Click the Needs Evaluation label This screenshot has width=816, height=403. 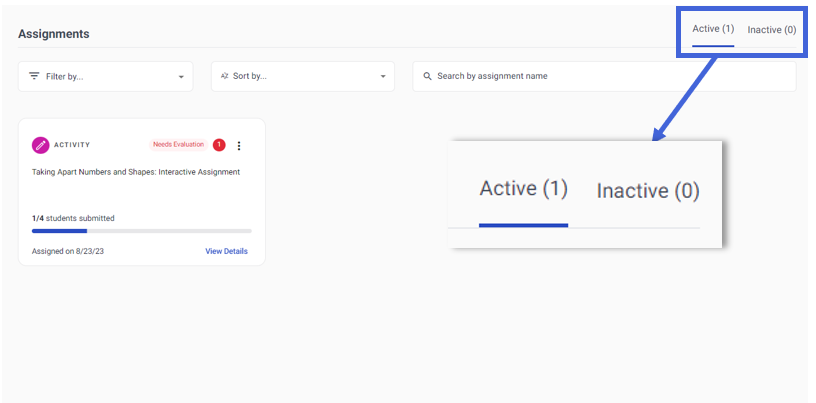pos(178,145)
